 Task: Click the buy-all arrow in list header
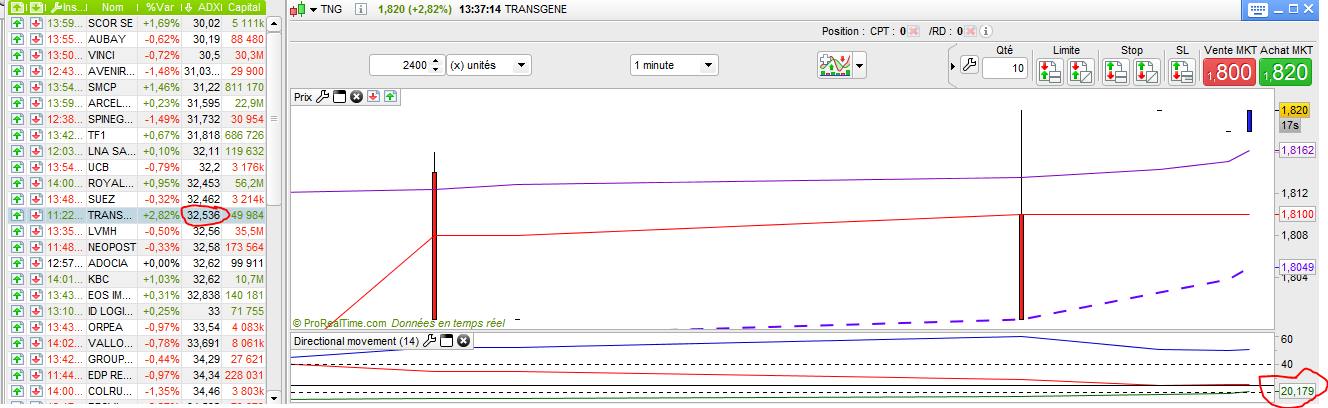click(18, 6)
